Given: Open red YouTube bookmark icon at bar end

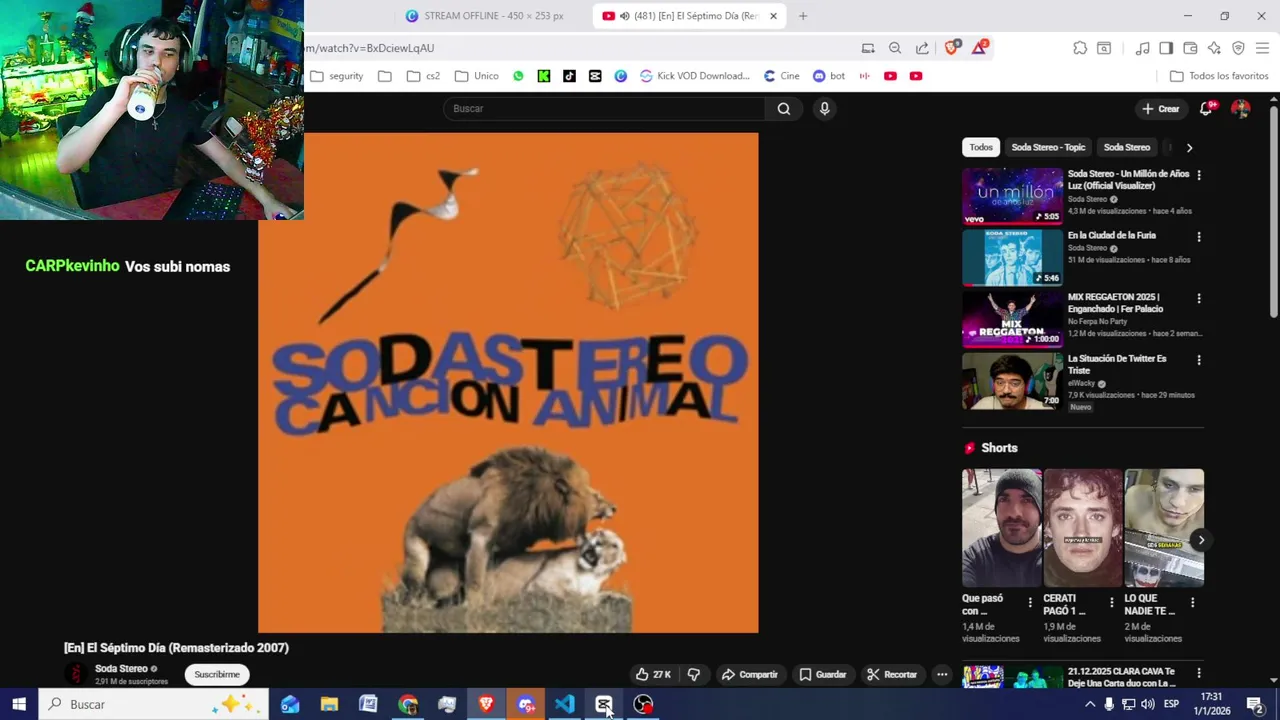Looking at the screenshot, I should (916, 76).
